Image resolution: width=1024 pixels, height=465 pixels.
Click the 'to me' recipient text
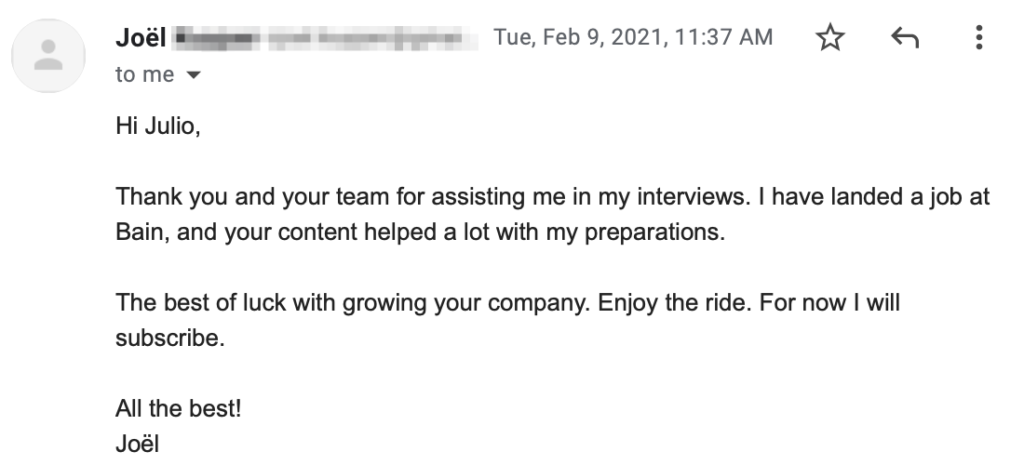click(145, 74)
